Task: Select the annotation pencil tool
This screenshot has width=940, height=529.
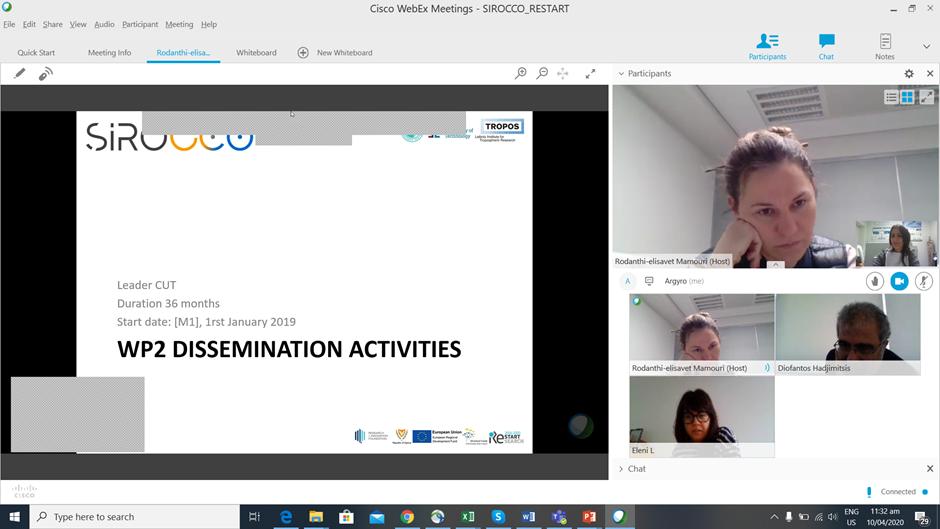Action: coord(19,74)
